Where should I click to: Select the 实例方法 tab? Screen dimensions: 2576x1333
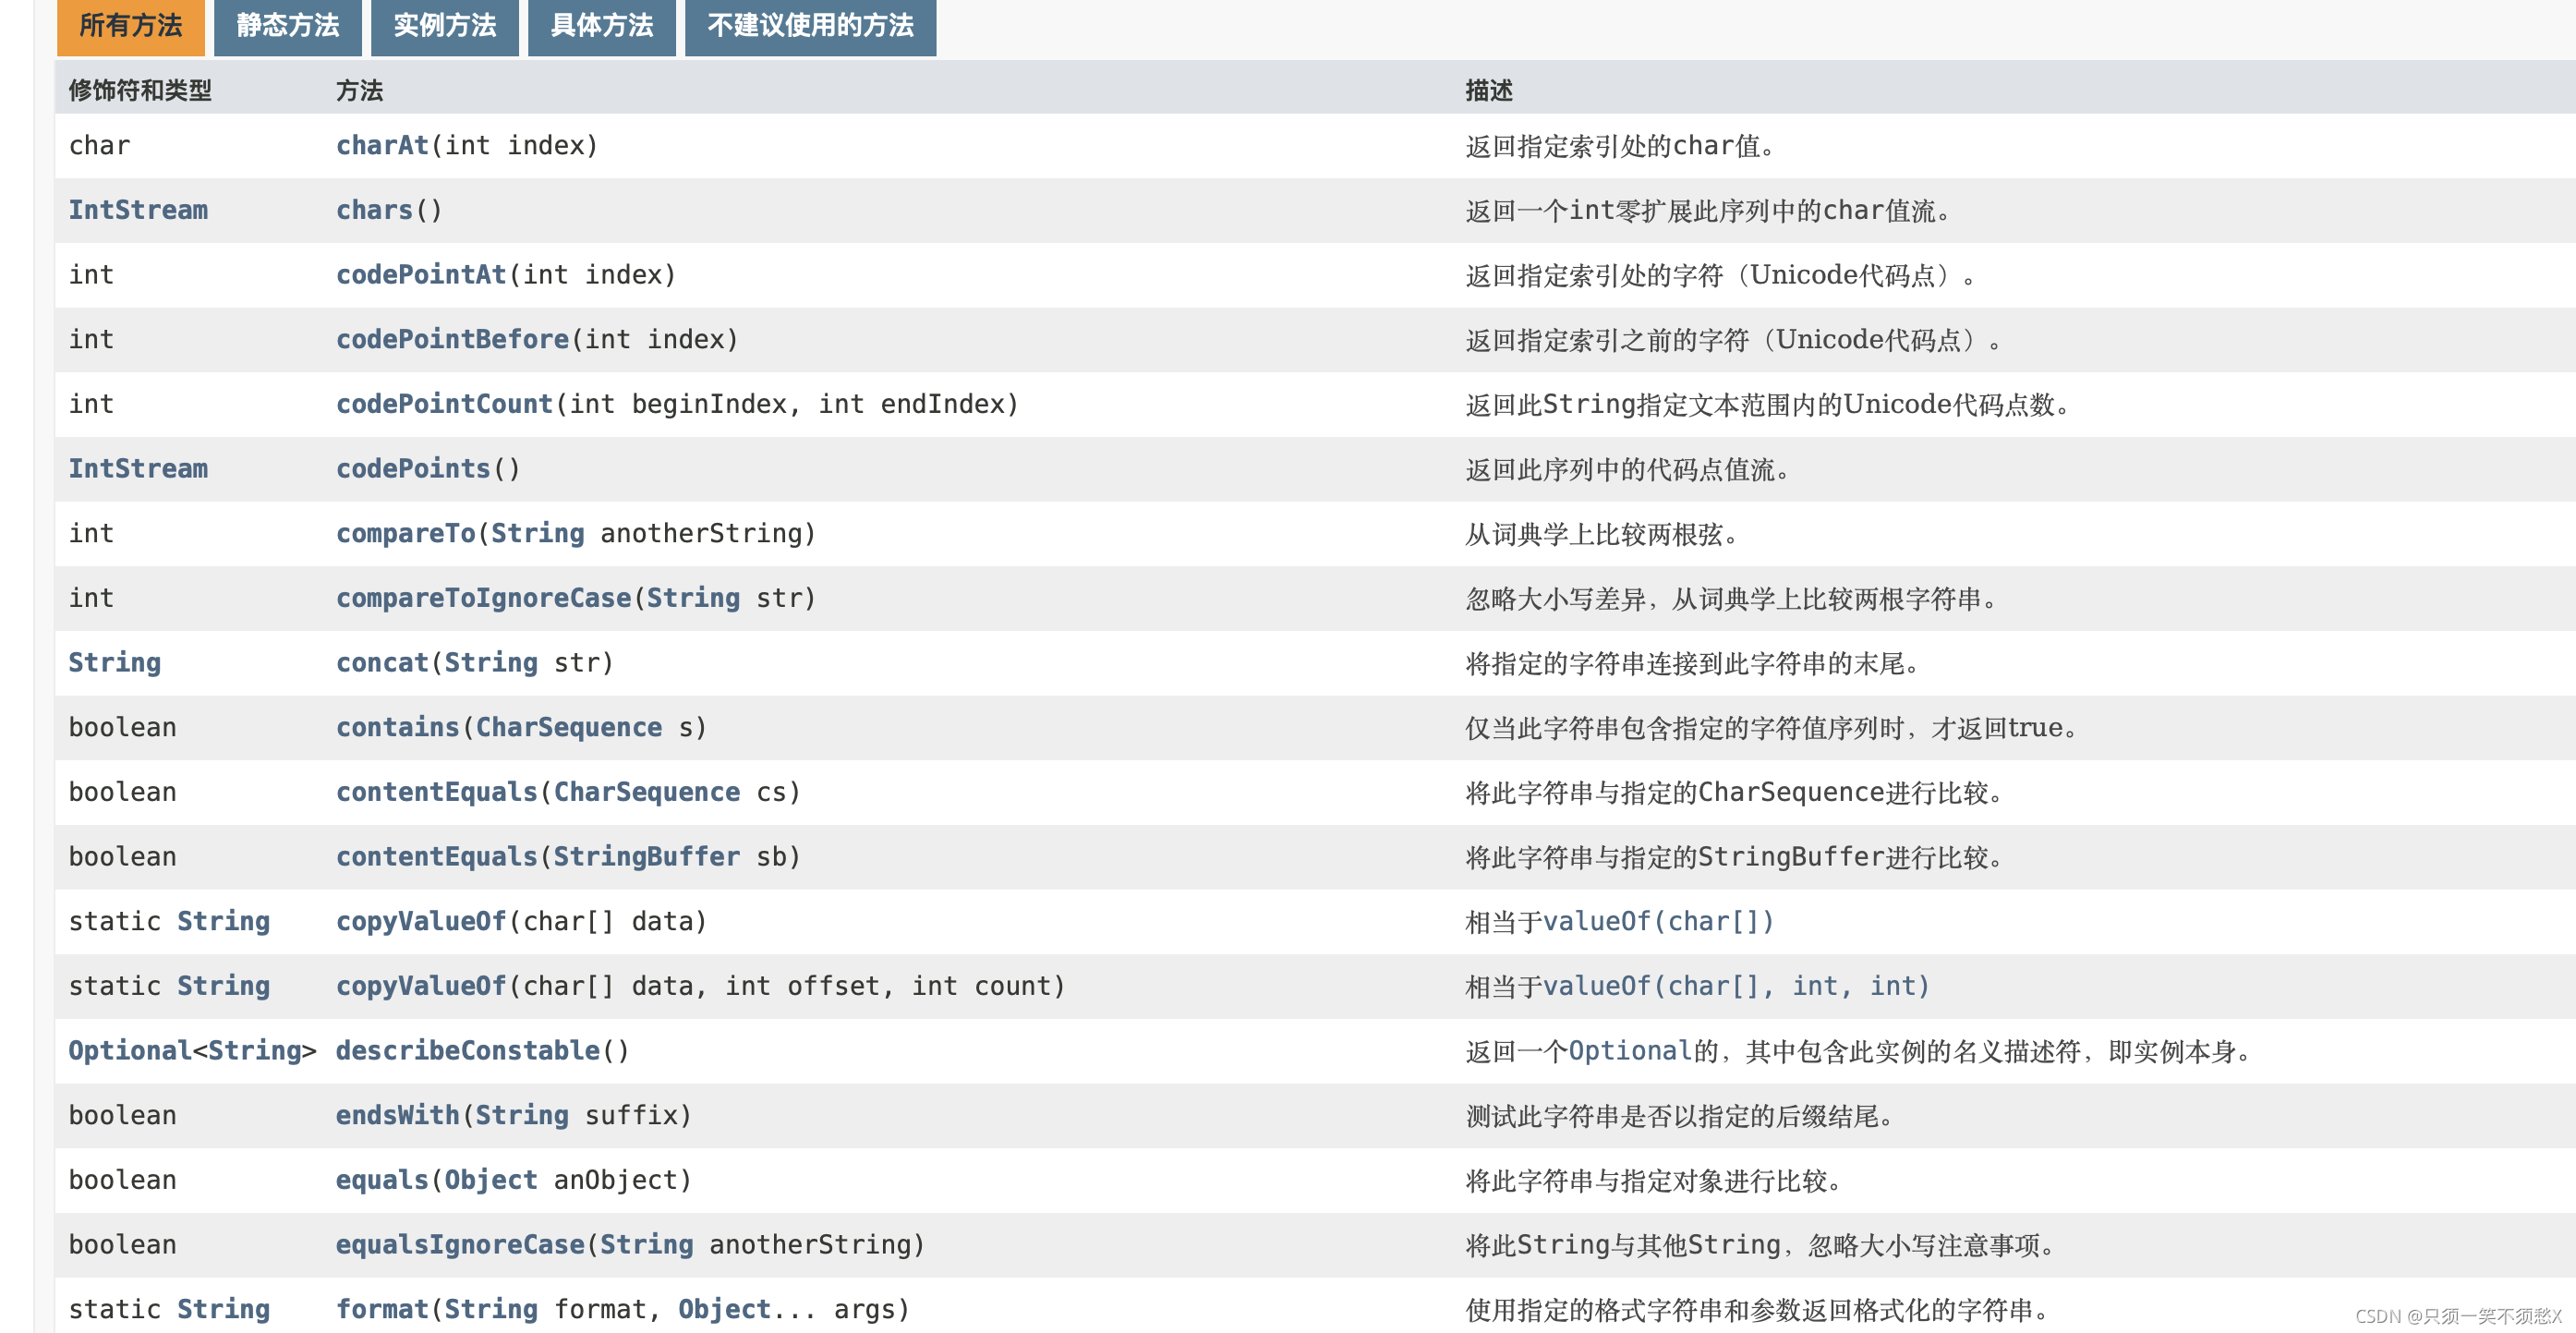[x=444, y=26]
